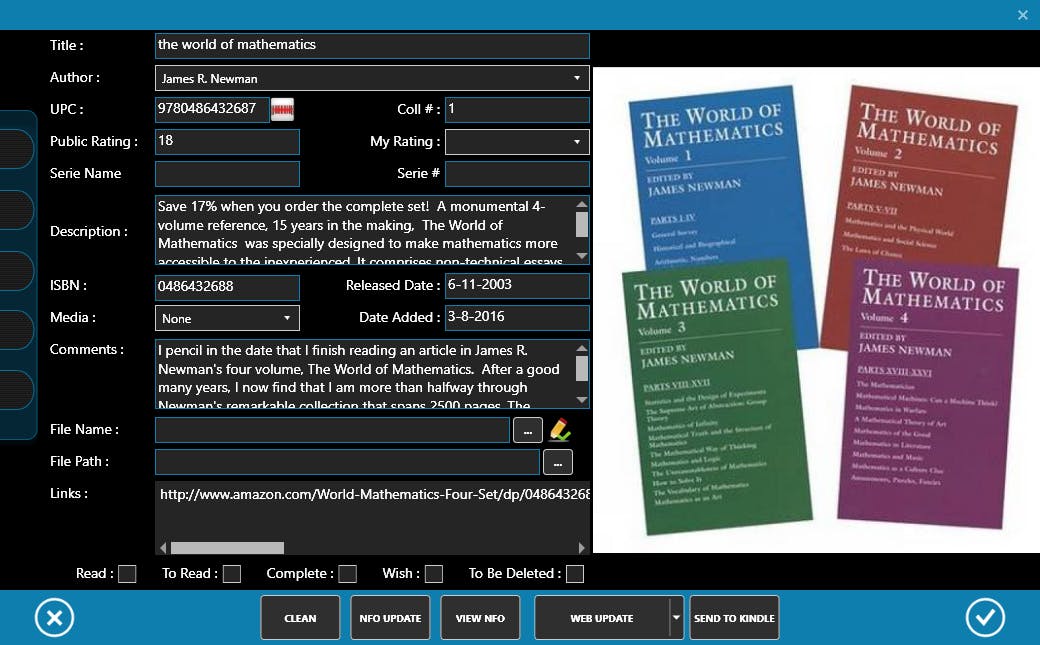1040x645 pixels.
Task: Enable the Wish checkbox
Action: coord(434,574)
